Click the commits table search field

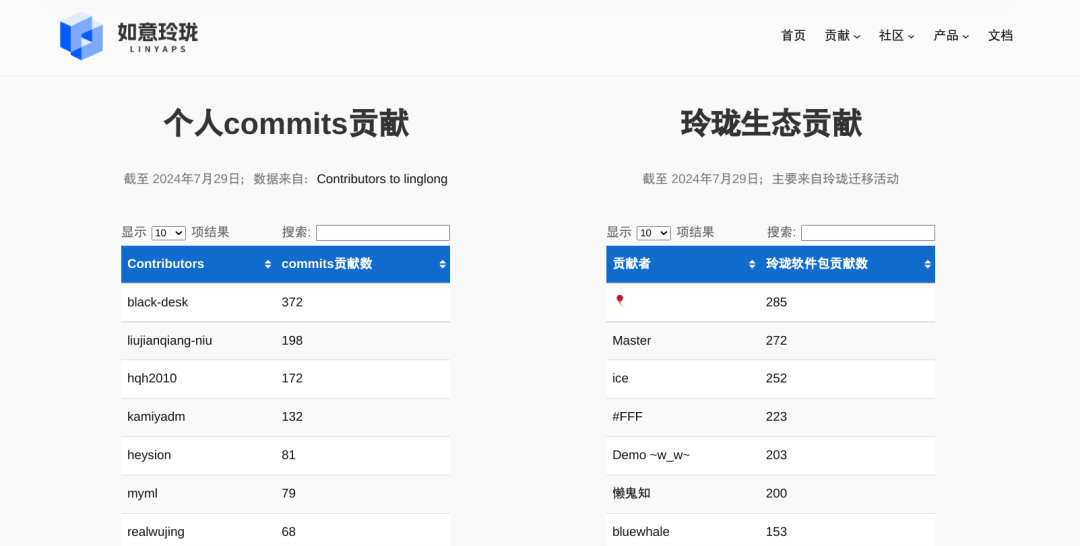(383, 233)
